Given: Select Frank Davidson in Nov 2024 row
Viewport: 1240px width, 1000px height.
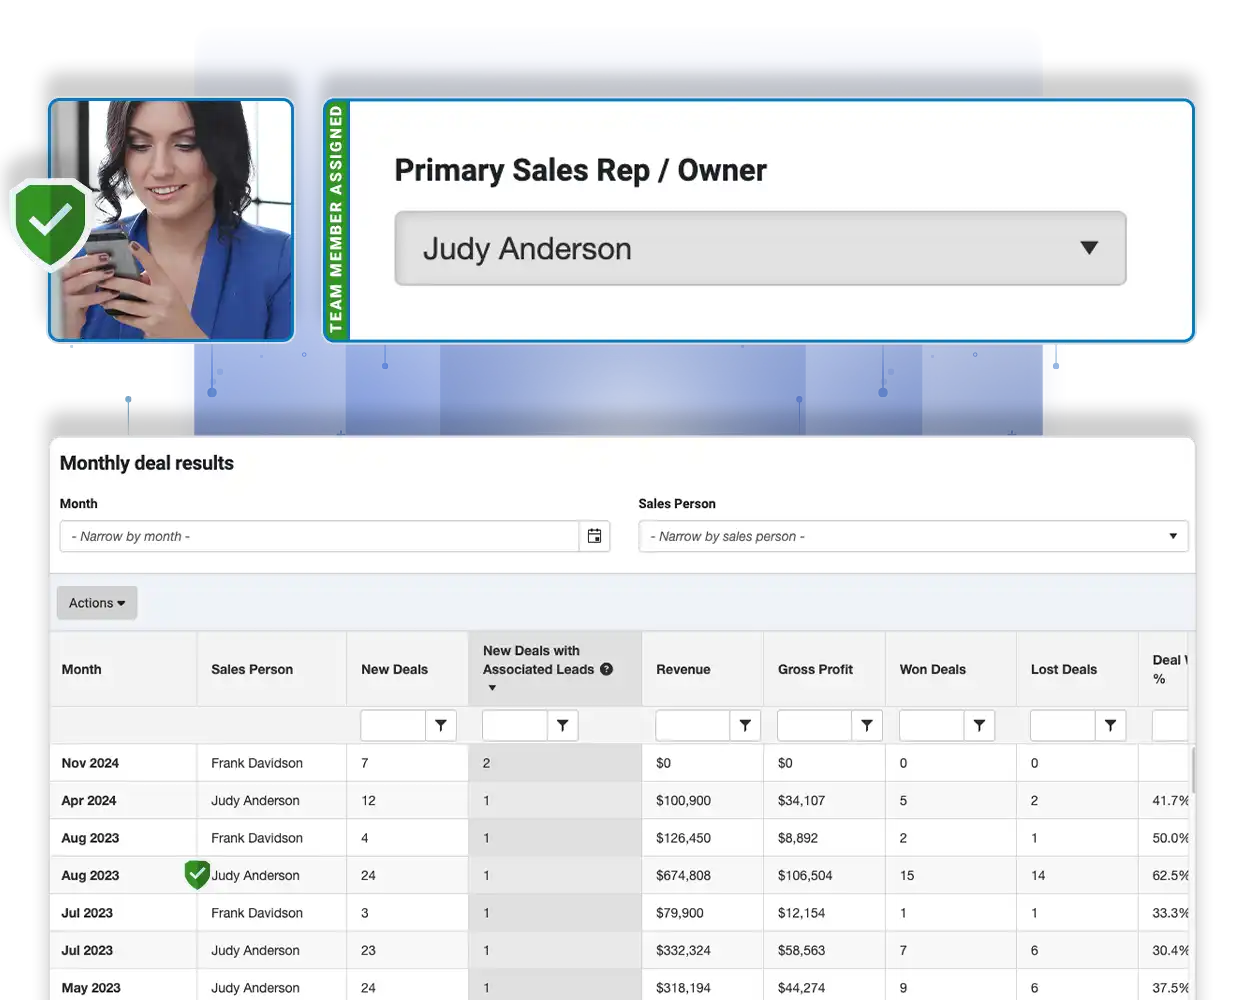Looking at the screenshot, I should (257, 763).
